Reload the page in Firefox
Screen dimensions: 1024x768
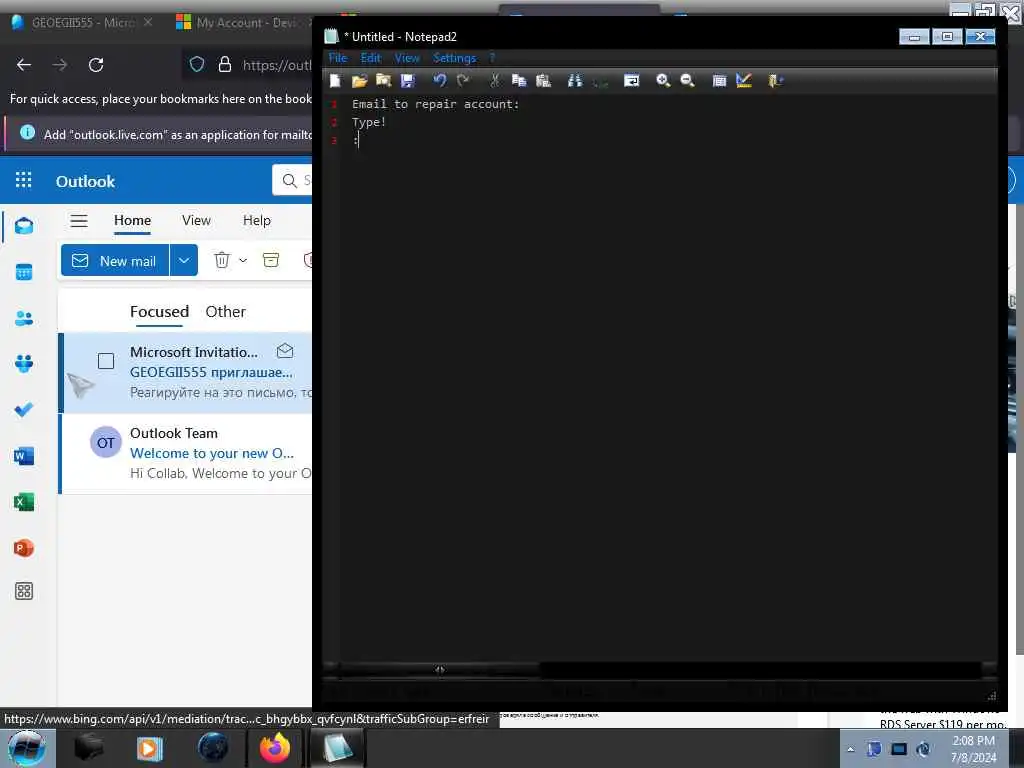pyautogui.click(x=96, y=65)
